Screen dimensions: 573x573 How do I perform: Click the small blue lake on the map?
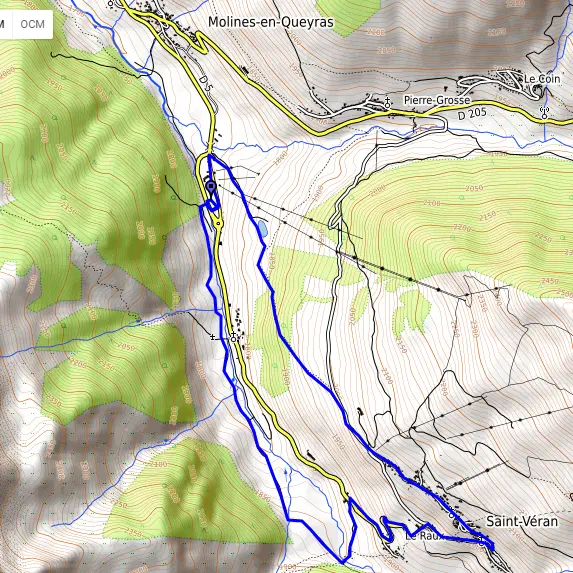pyautogui.click(x=262, y=228)
